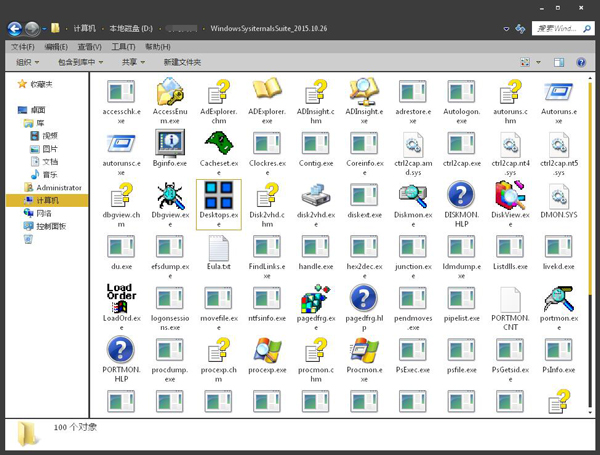Select the procexp.exe icon
This screenshot has width=600, height=455.
(267, 350)
